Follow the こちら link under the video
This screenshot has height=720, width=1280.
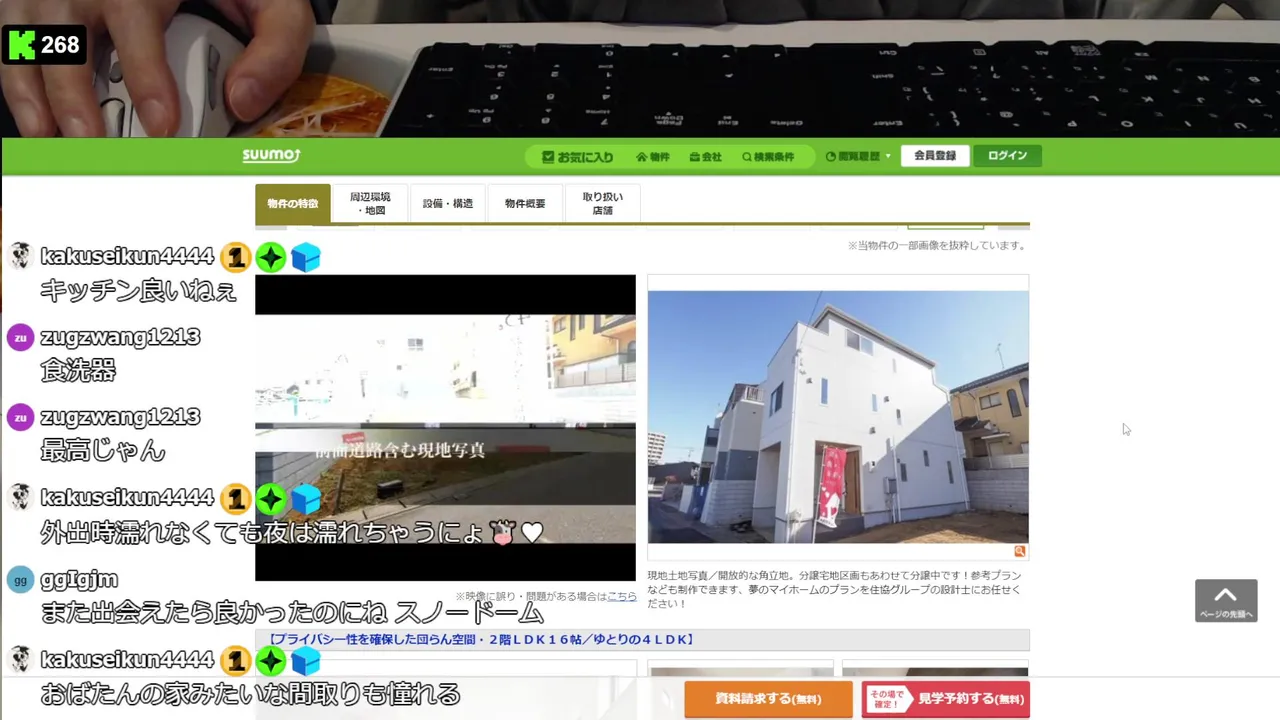click(x=621, y=596)
